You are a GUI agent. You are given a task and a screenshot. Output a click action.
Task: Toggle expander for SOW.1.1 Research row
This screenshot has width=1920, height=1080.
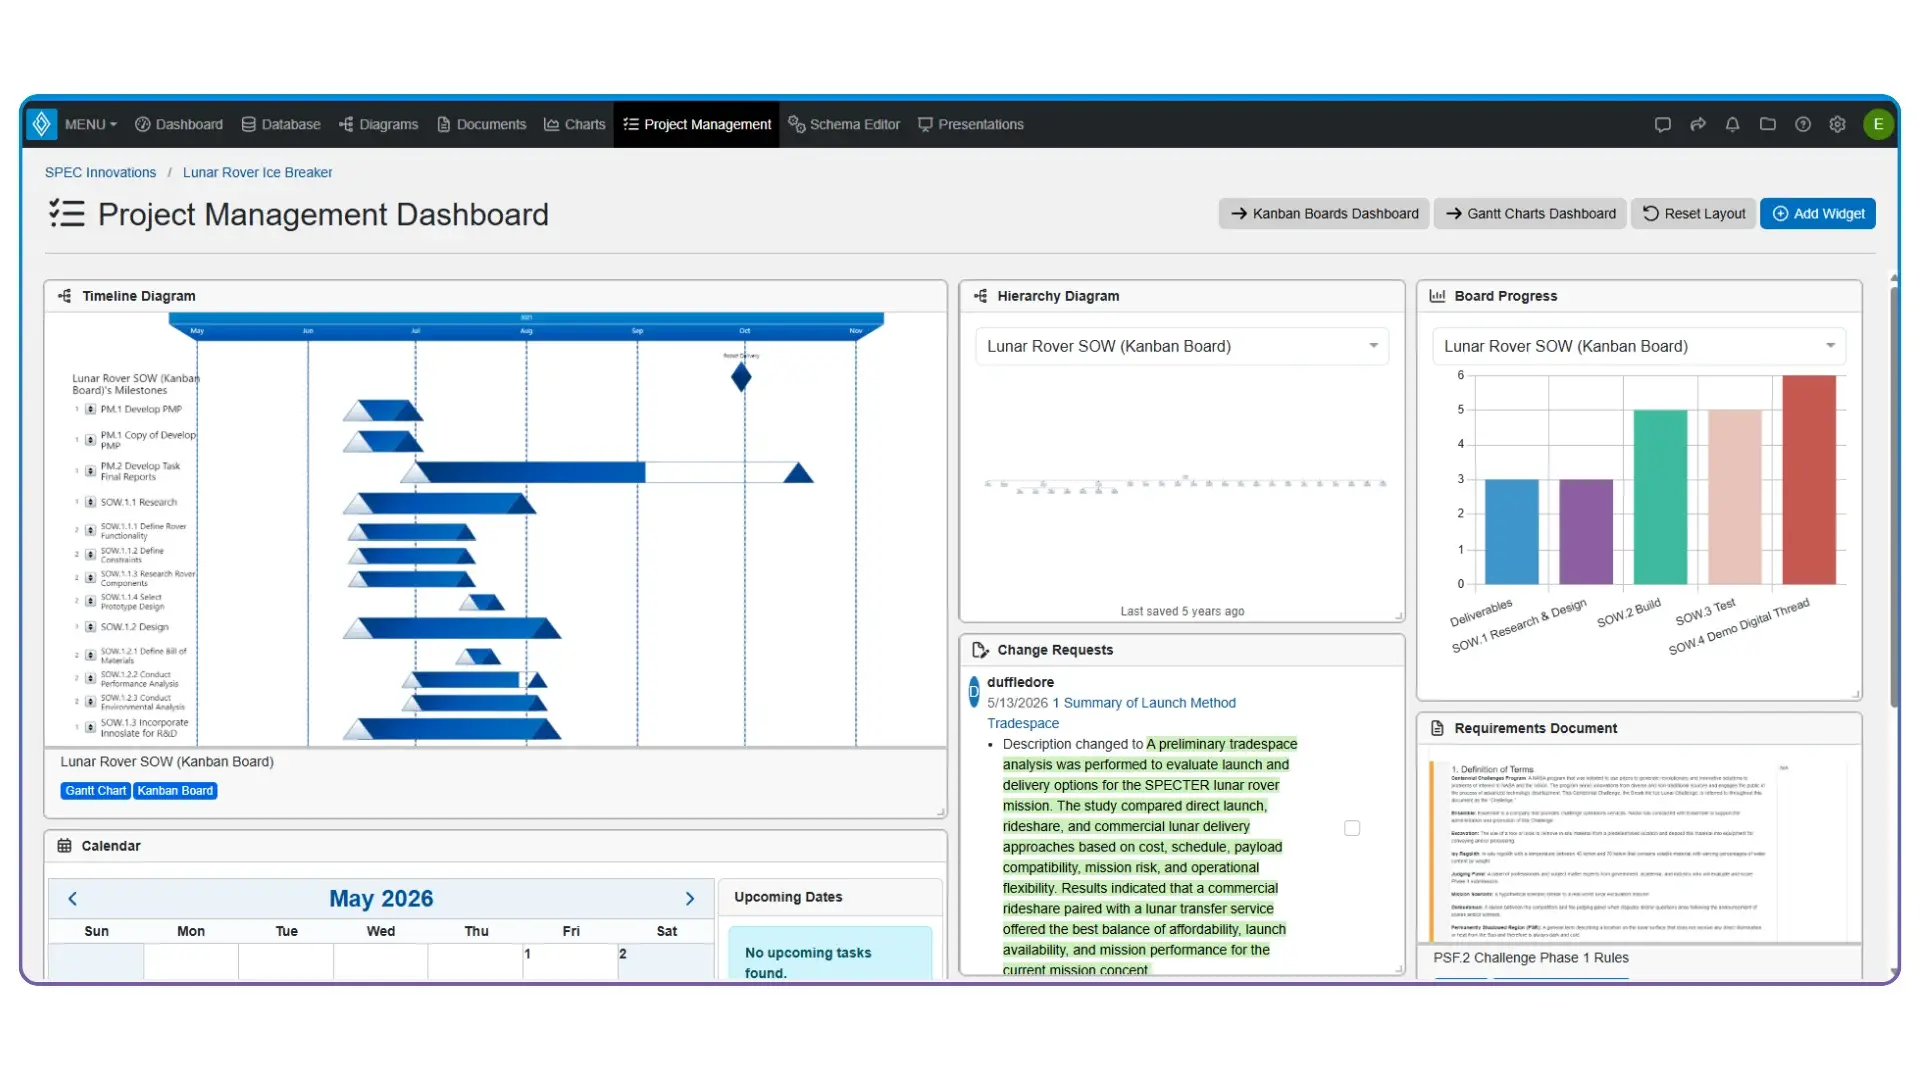90,502
